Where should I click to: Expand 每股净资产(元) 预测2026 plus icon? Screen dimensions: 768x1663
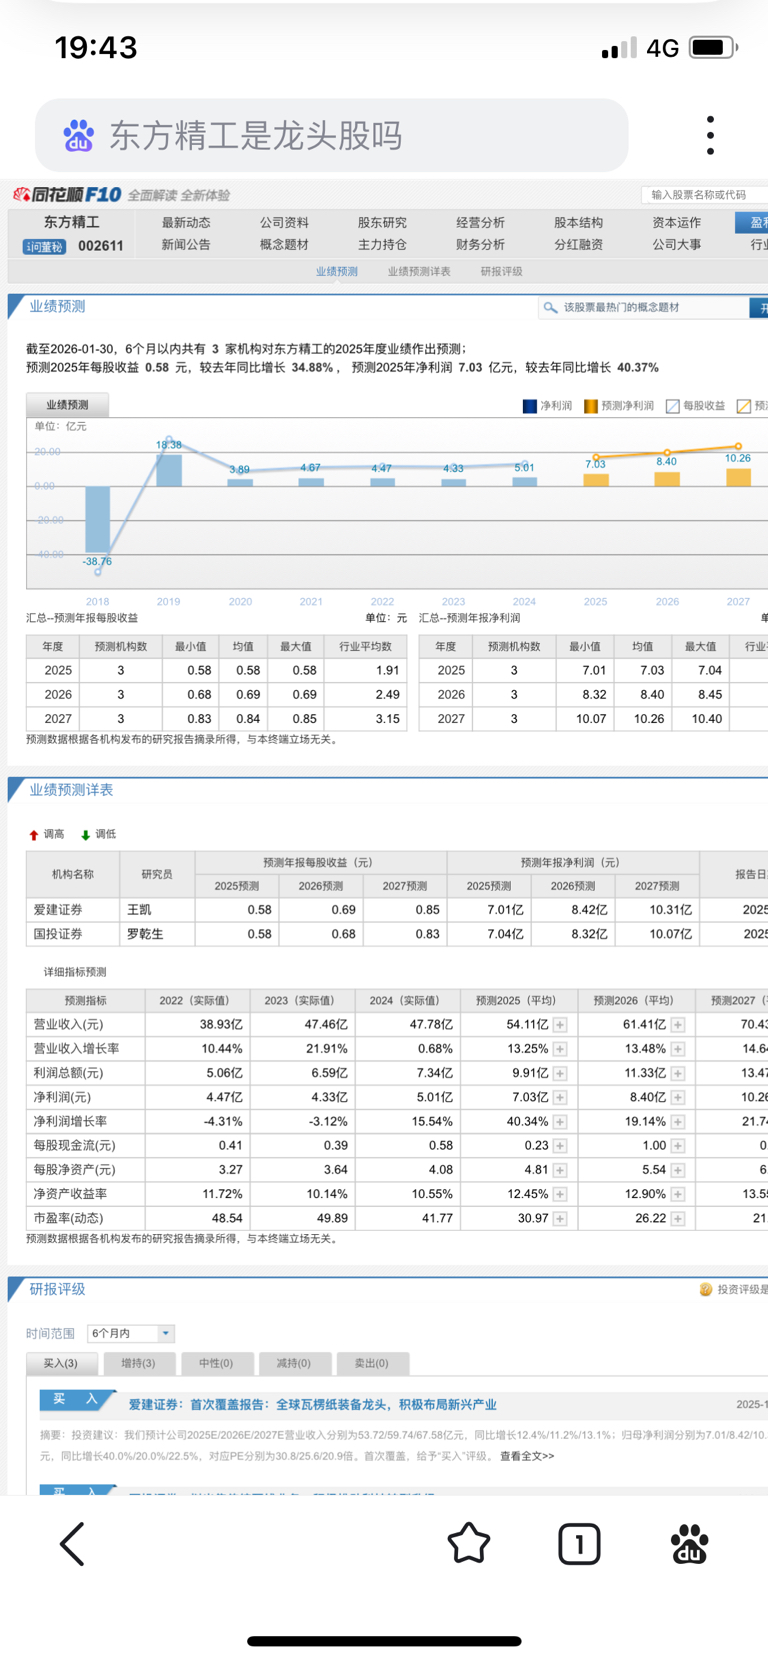(x=678, y=1170)
